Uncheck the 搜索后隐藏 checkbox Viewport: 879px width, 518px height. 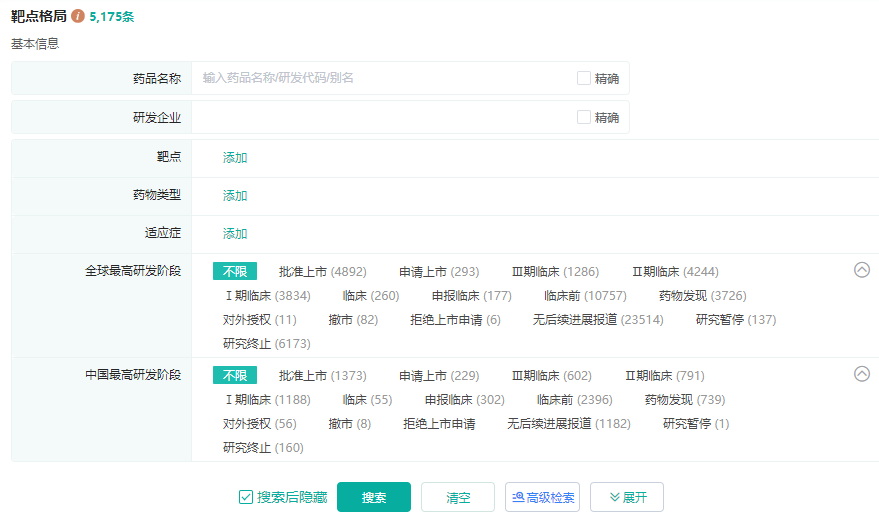[x=246, y=497]
